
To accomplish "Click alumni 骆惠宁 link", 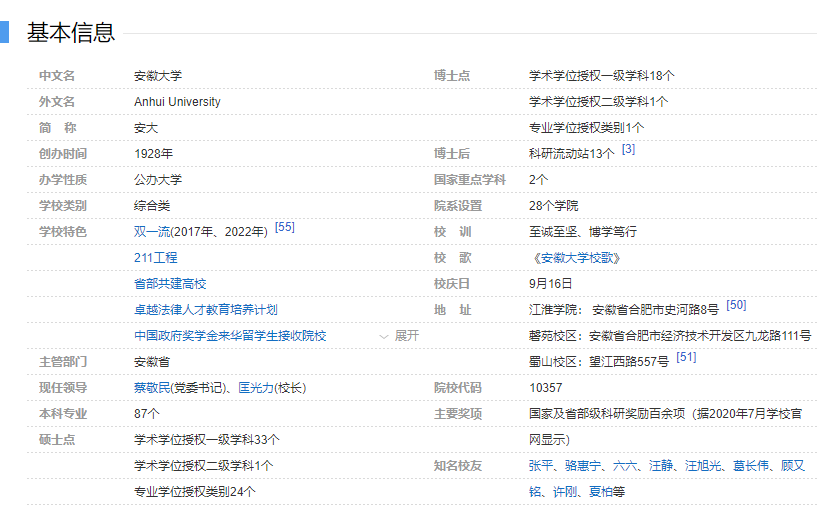I will 582,466.
